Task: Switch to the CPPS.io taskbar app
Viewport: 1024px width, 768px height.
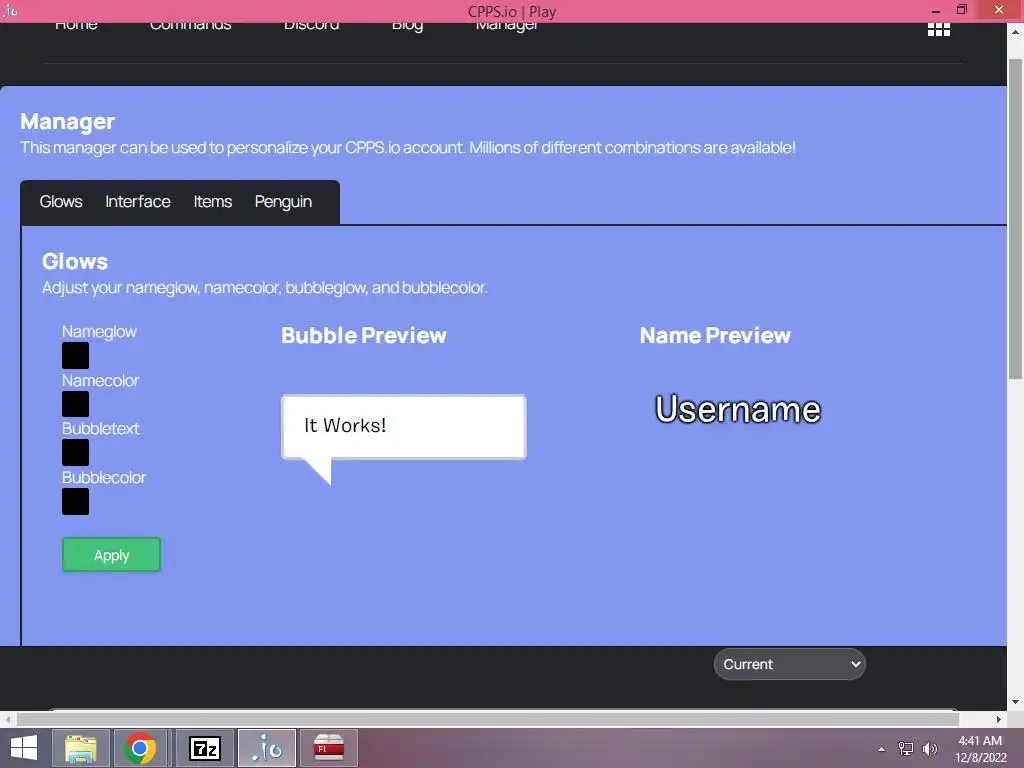Action: [x=267, y=748]
